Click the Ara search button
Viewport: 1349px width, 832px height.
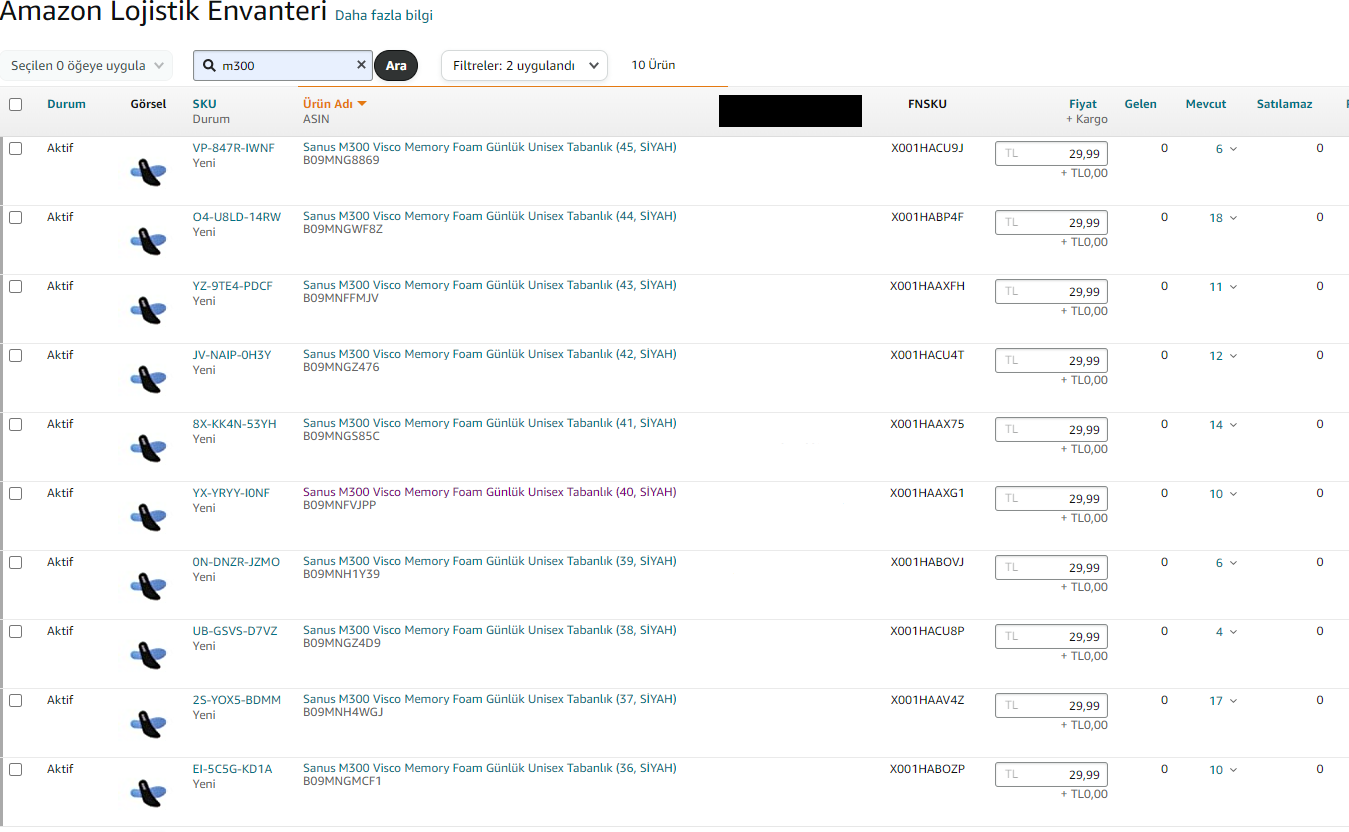click(396, 66)
